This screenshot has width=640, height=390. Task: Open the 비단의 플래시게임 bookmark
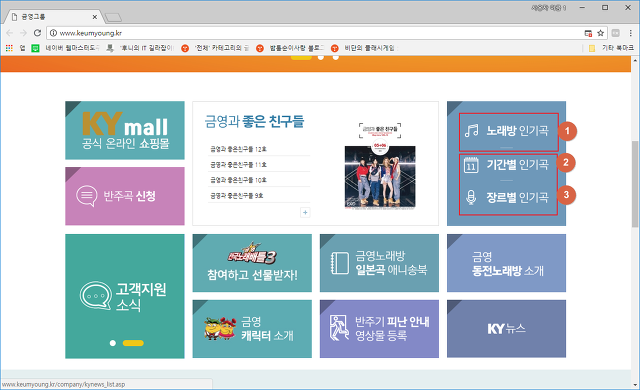click(x=365, y=48)
